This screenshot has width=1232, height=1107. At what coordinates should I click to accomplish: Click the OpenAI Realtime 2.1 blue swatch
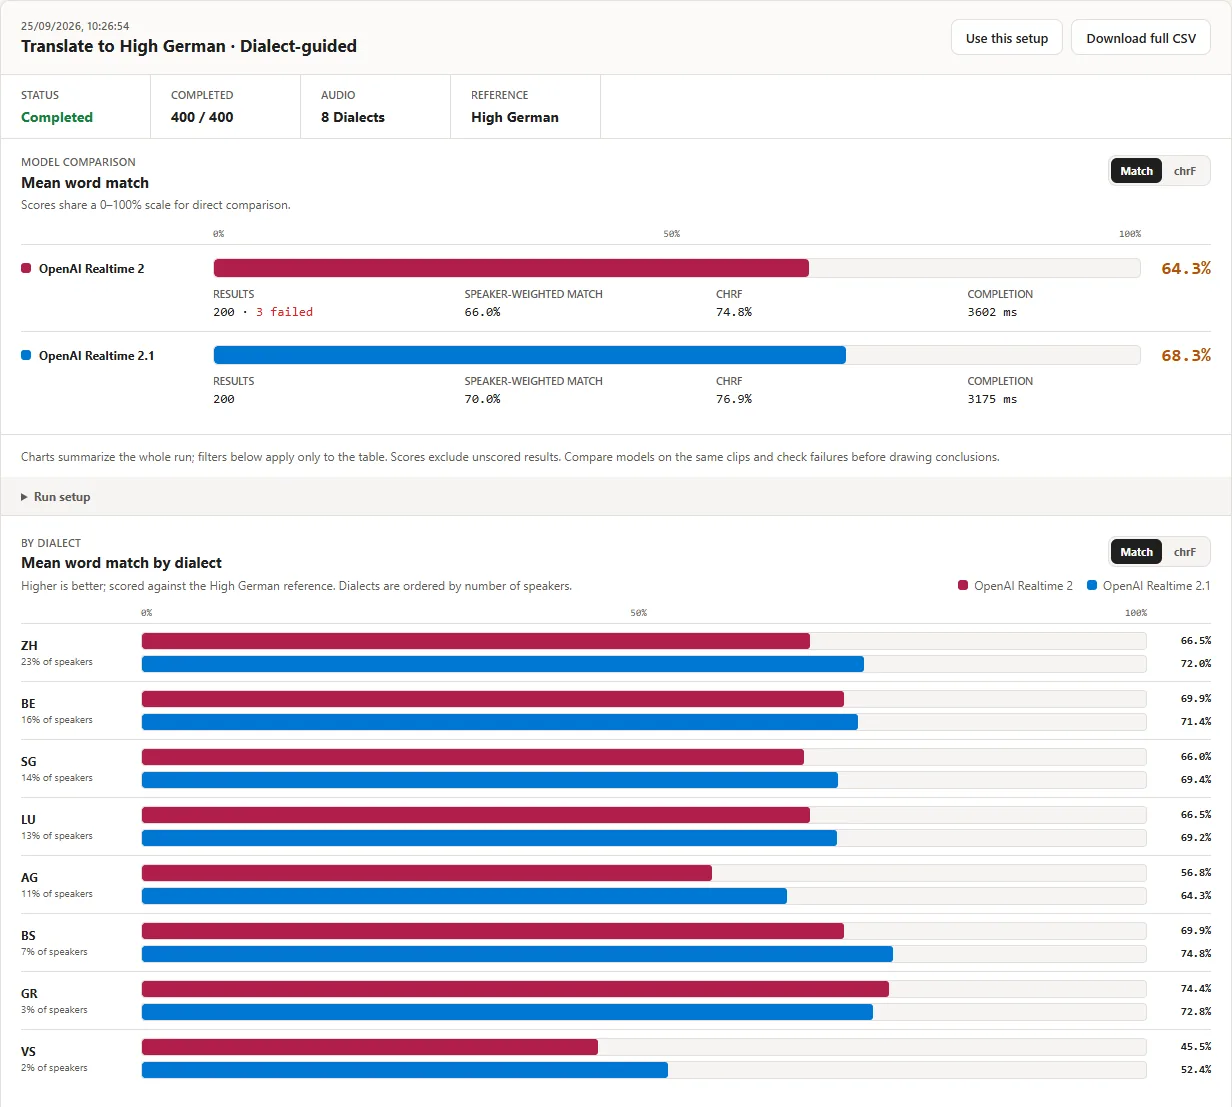point(26,355)
